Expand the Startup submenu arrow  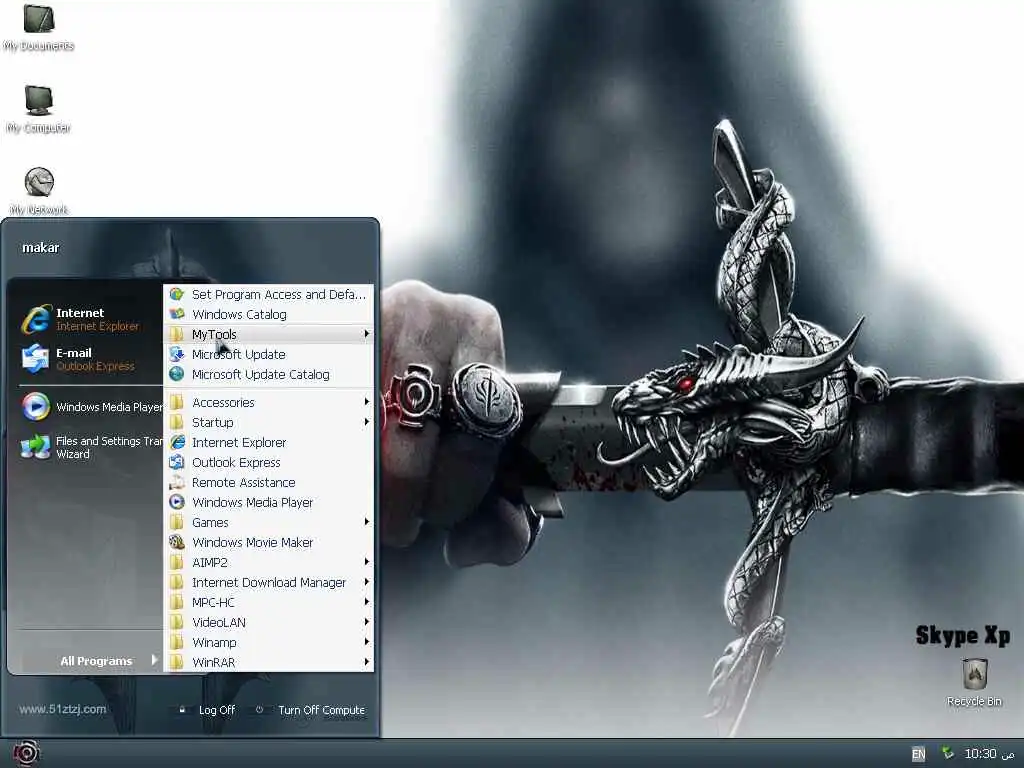click(366, 422)
